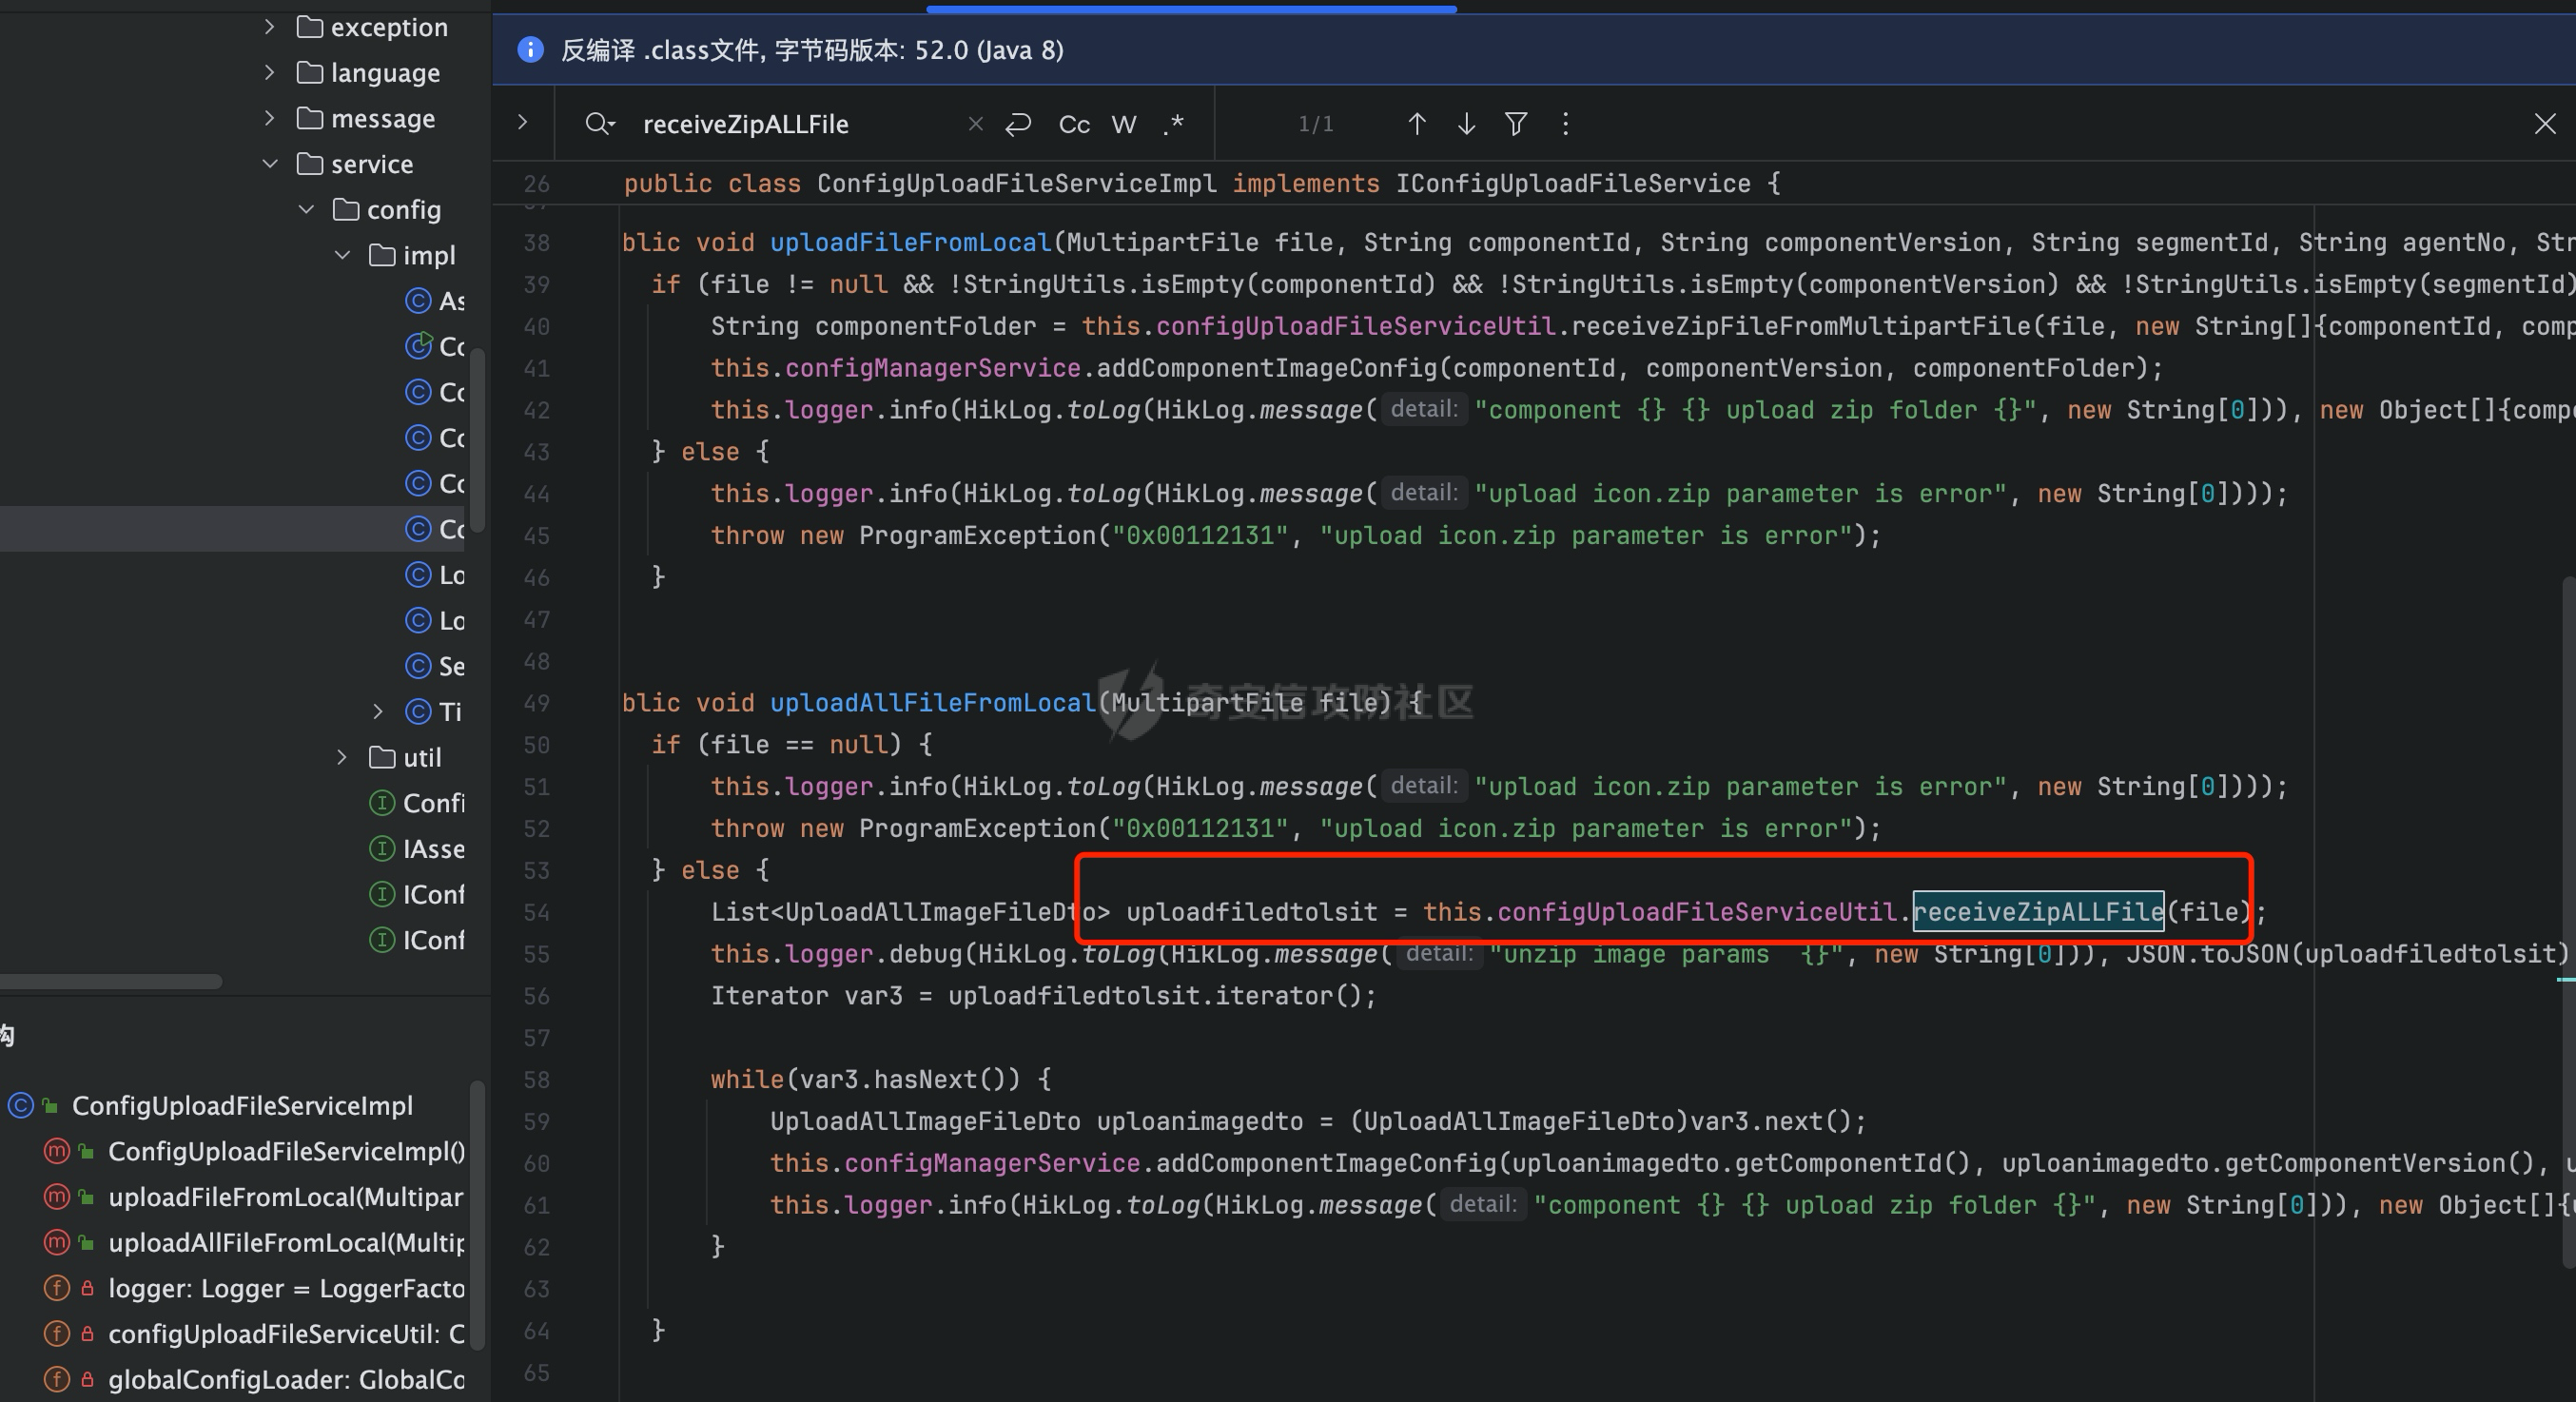
Task: Click configUploadFileServiceUtil on line 54
Action: tap(1696, 912)
